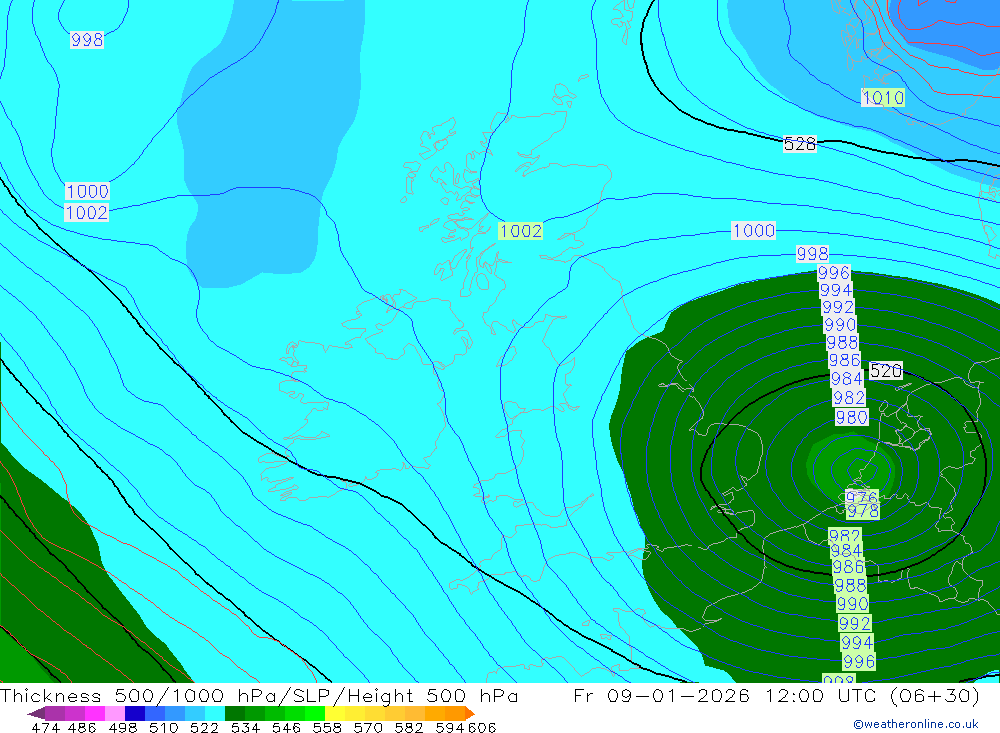Click the 1010 isobar label
The image size is (1000, 733).
883,98
